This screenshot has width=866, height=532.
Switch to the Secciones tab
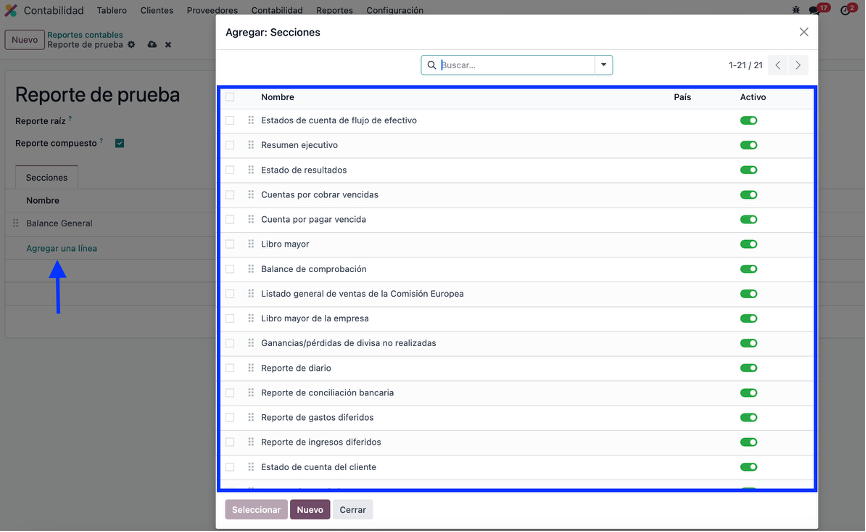pyautogui.click(x=46, y=177)
